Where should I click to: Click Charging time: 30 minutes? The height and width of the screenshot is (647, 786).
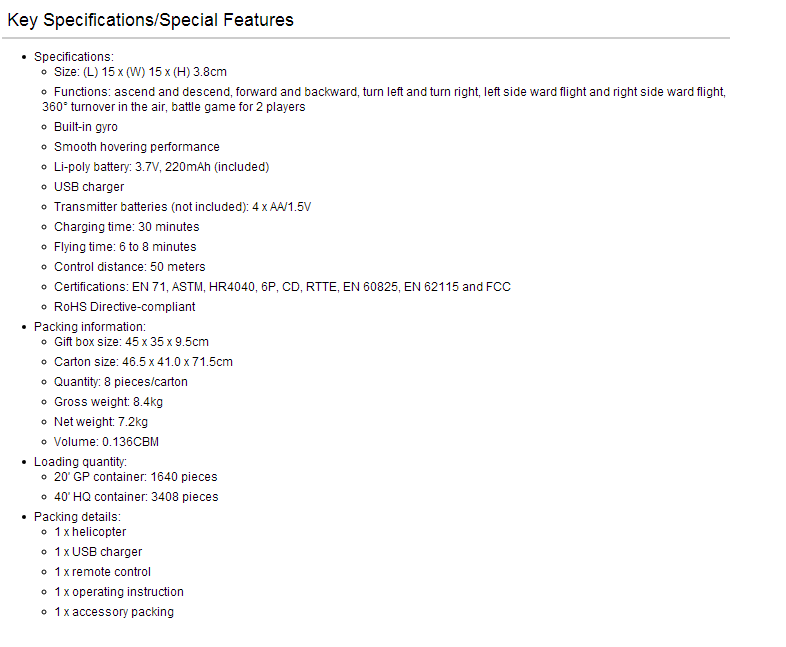(x=126, y=227)
